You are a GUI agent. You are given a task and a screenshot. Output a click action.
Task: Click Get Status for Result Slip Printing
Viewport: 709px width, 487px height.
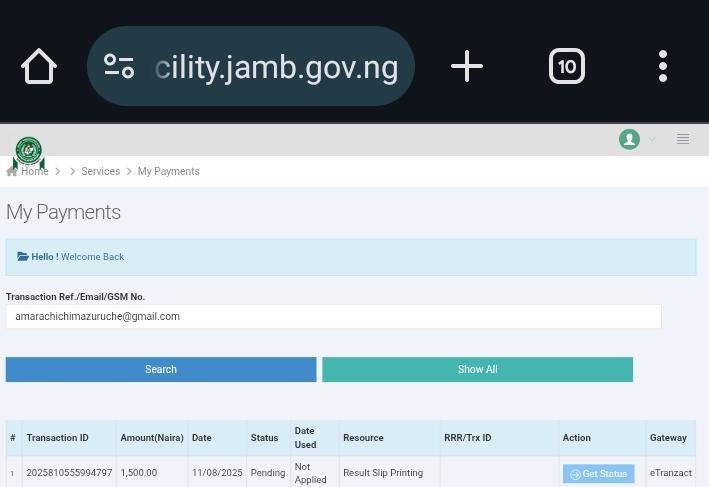point(599,473)
